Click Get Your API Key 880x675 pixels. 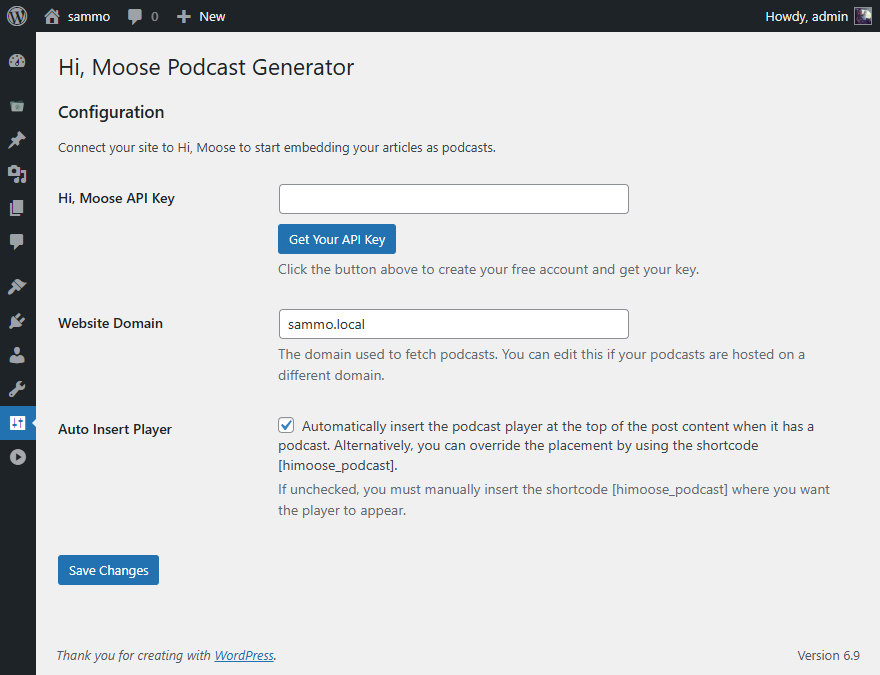click(x=336, y=239)
